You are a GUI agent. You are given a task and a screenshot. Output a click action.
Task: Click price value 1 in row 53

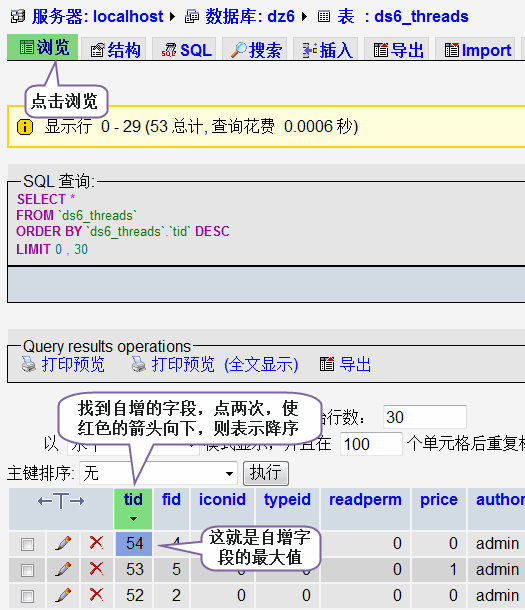[x=453, y=570]
